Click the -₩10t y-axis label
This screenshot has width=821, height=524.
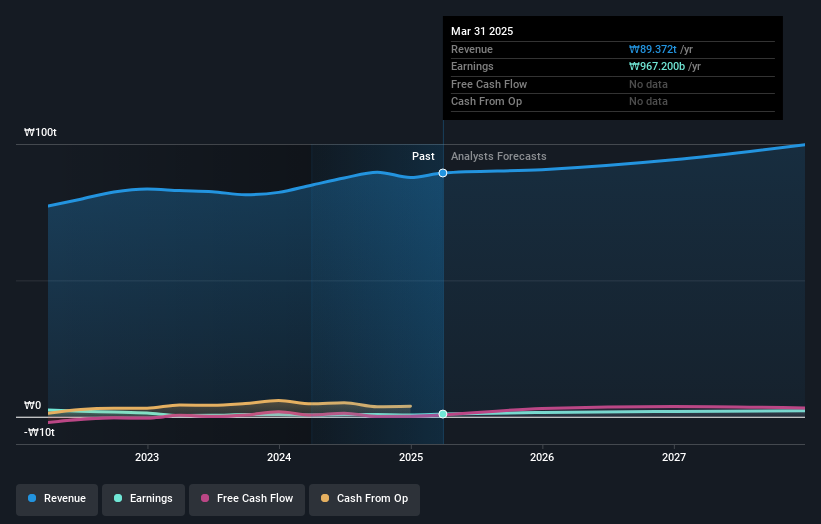tap(39, 432)
